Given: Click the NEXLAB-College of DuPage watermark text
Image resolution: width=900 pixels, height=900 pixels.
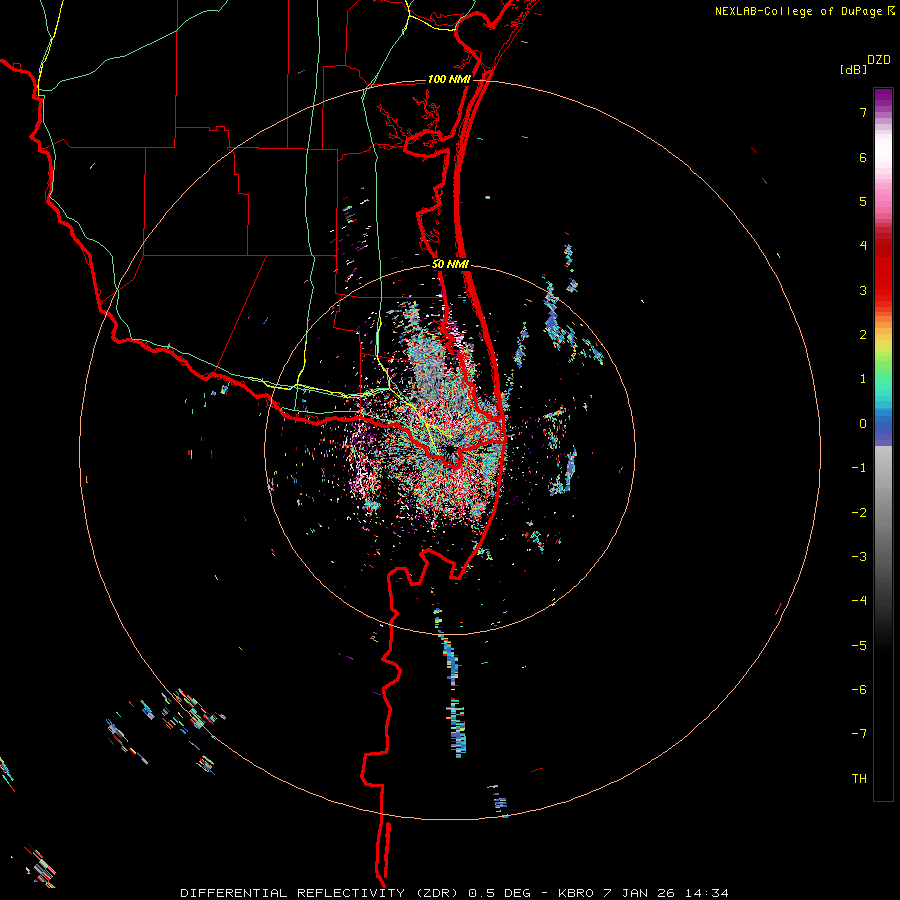Looking at the screenshot, I should 800,11.
